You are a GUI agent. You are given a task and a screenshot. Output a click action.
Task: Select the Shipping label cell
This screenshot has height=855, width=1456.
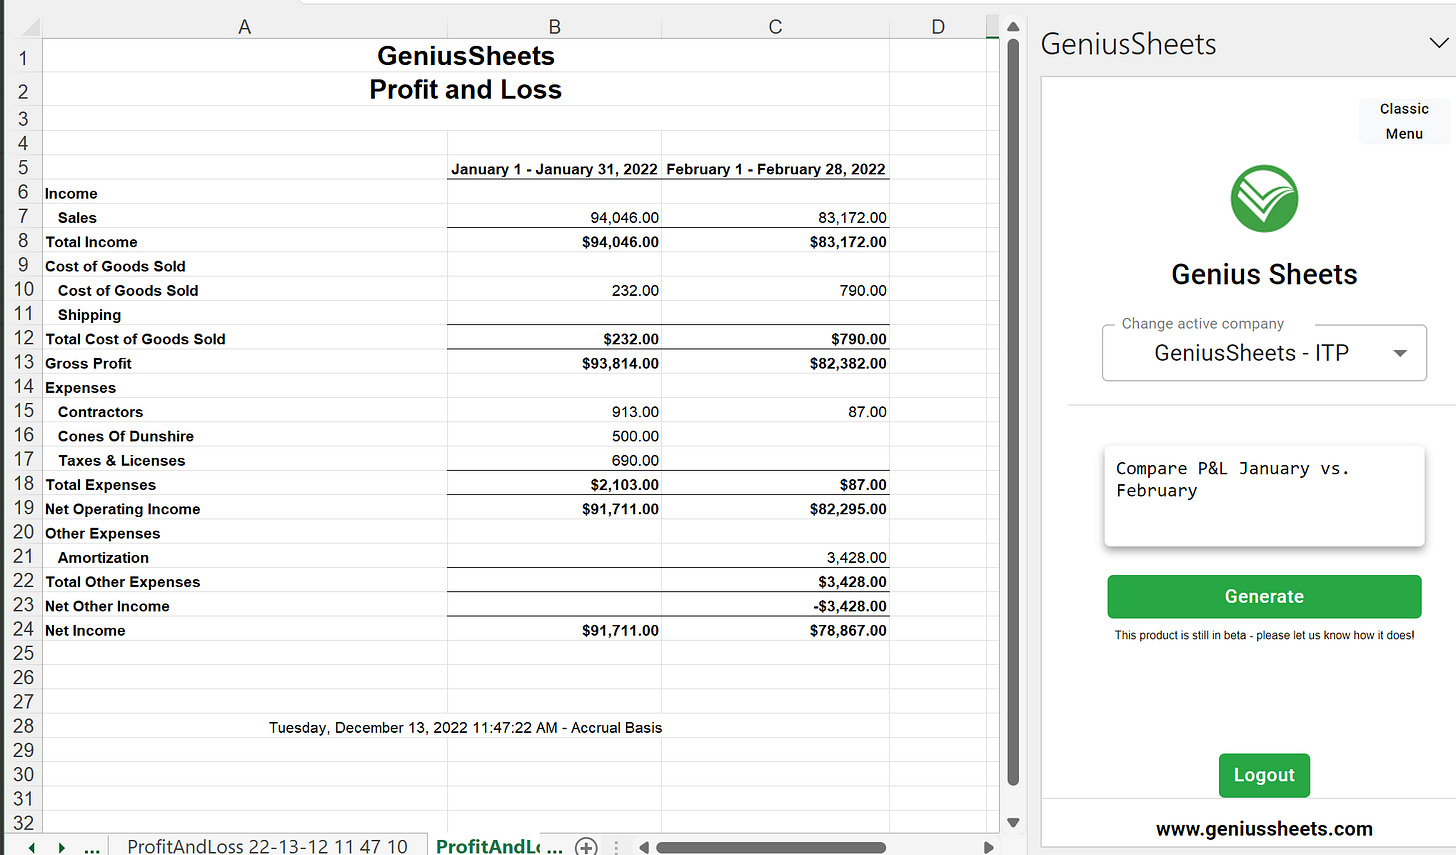pos(244,314)
